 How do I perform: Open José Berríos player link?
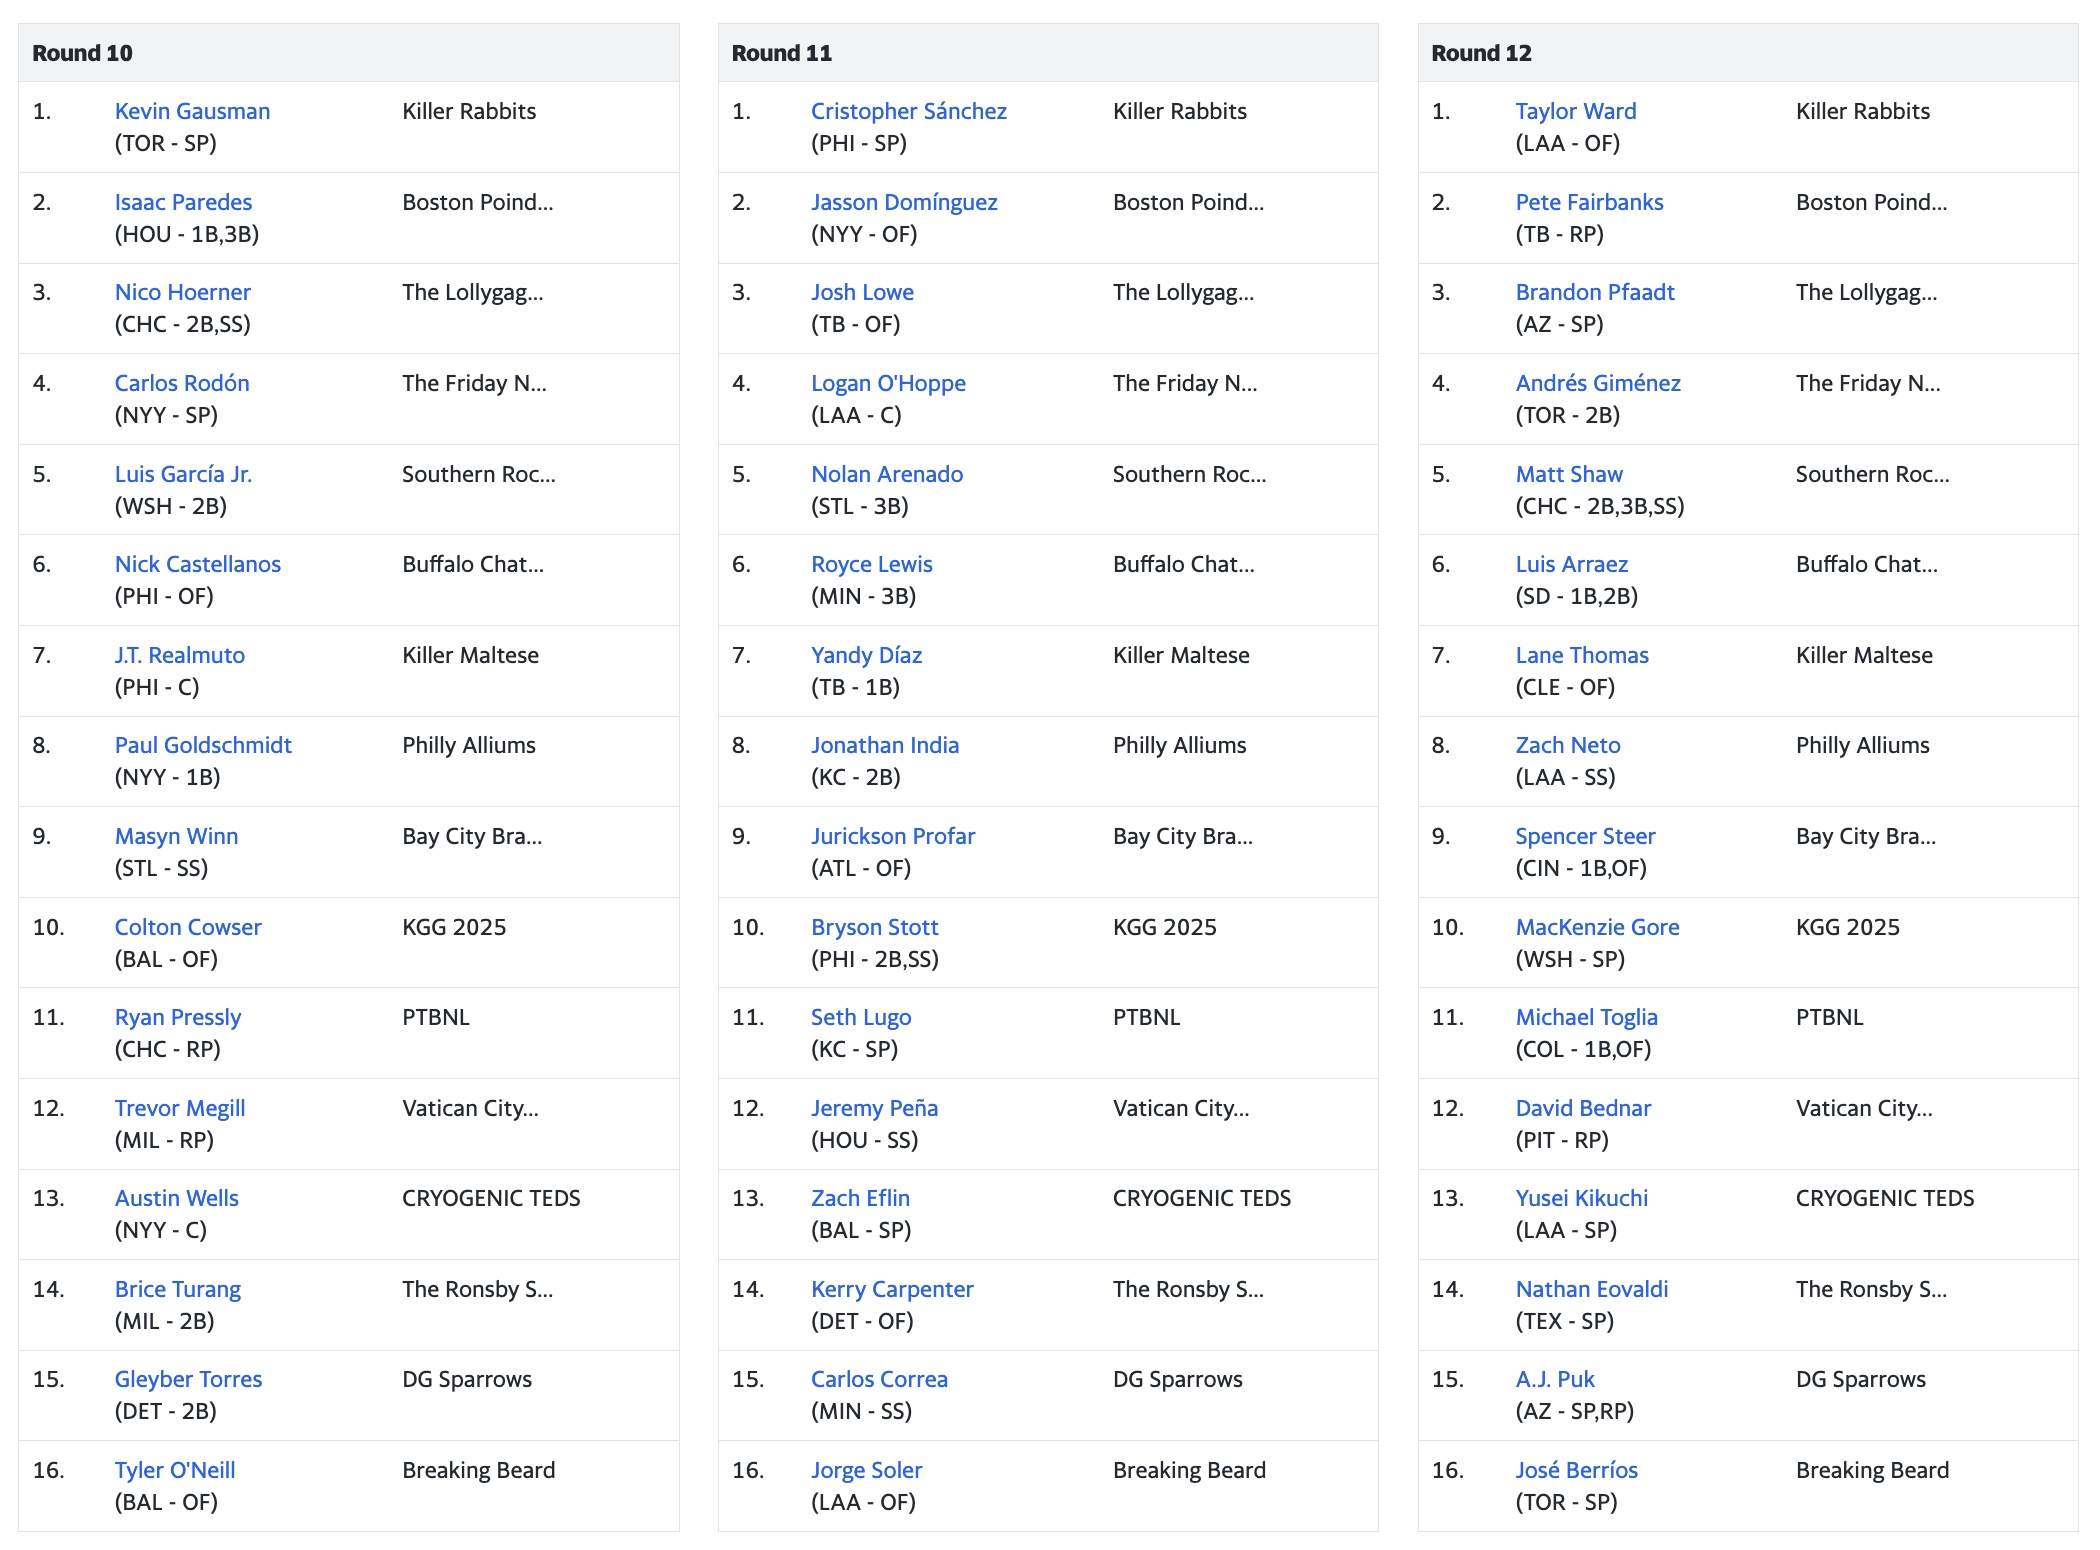1576,1470
